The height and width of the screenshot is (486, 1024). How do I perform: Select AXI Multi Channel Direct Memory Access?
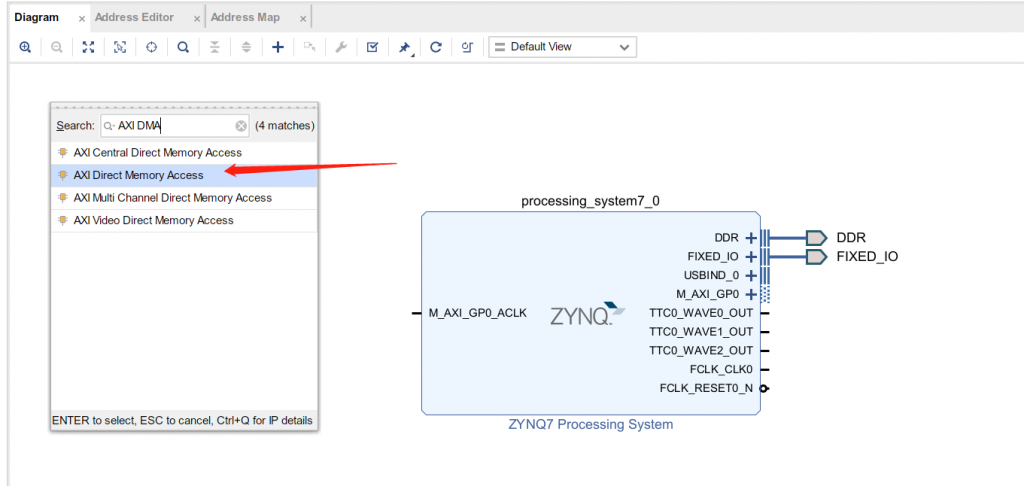(184, 197)
